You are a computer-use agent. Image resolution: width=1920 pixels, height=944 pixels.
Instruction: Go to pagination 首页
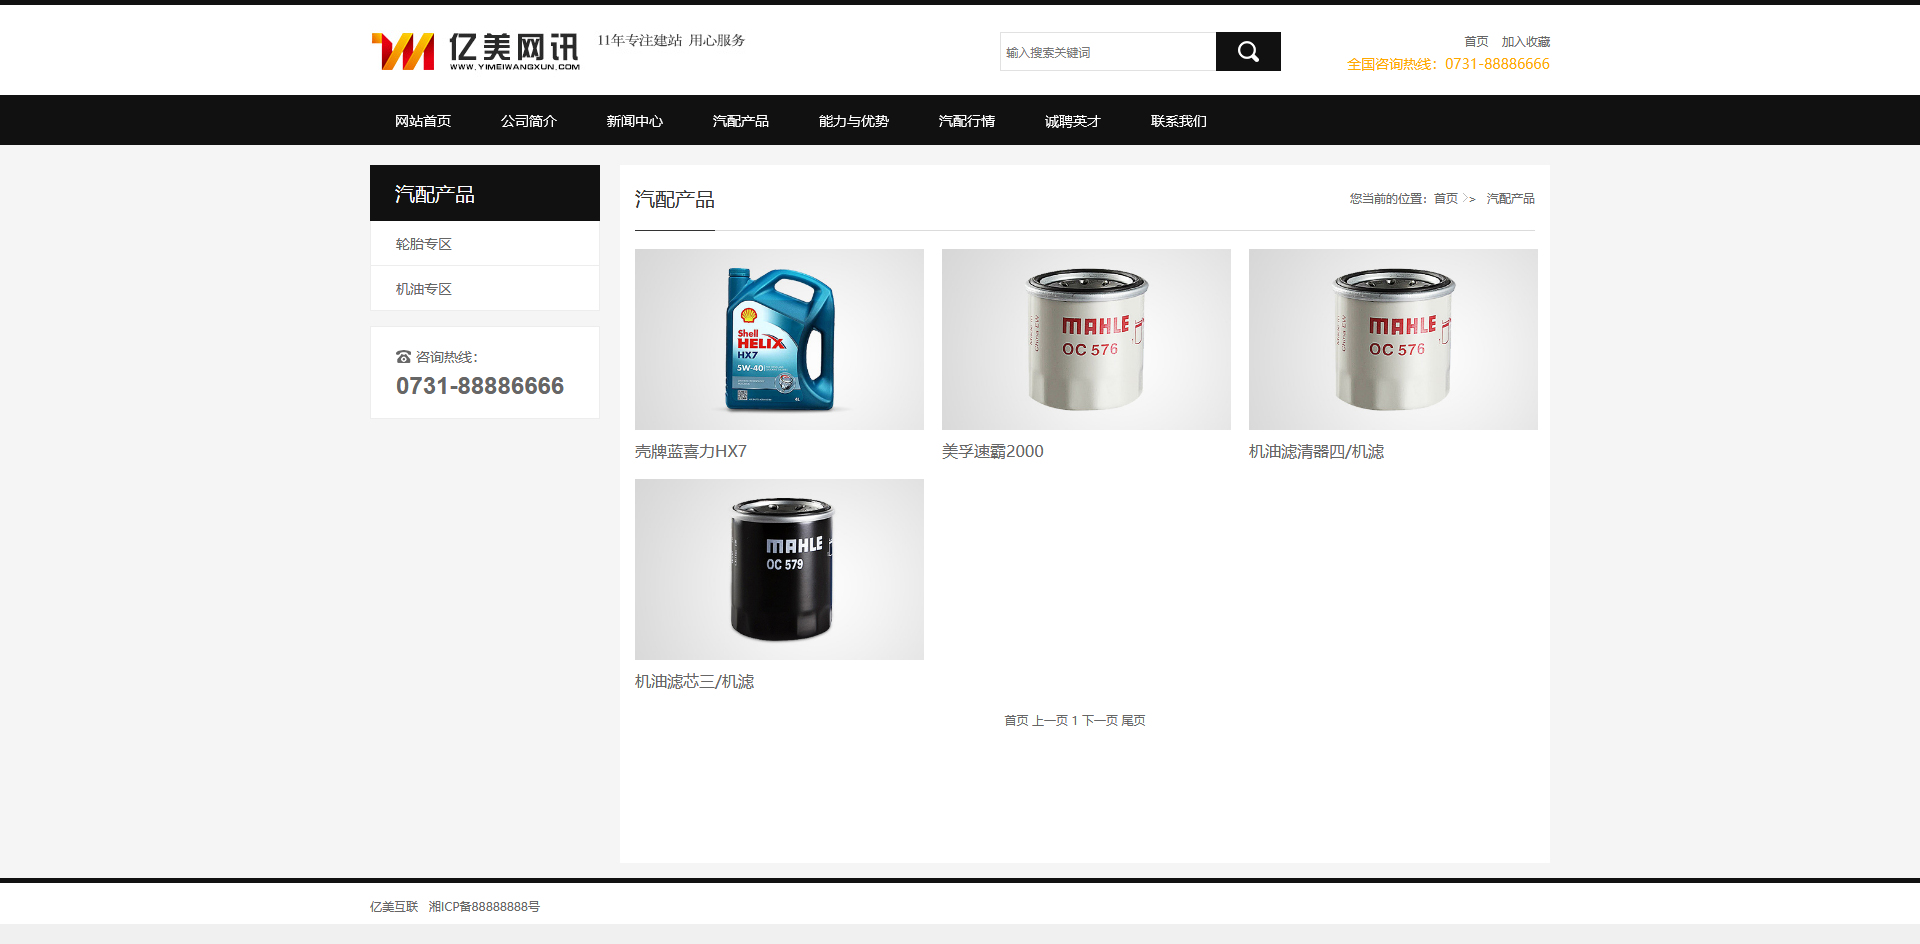(1016, 721)
